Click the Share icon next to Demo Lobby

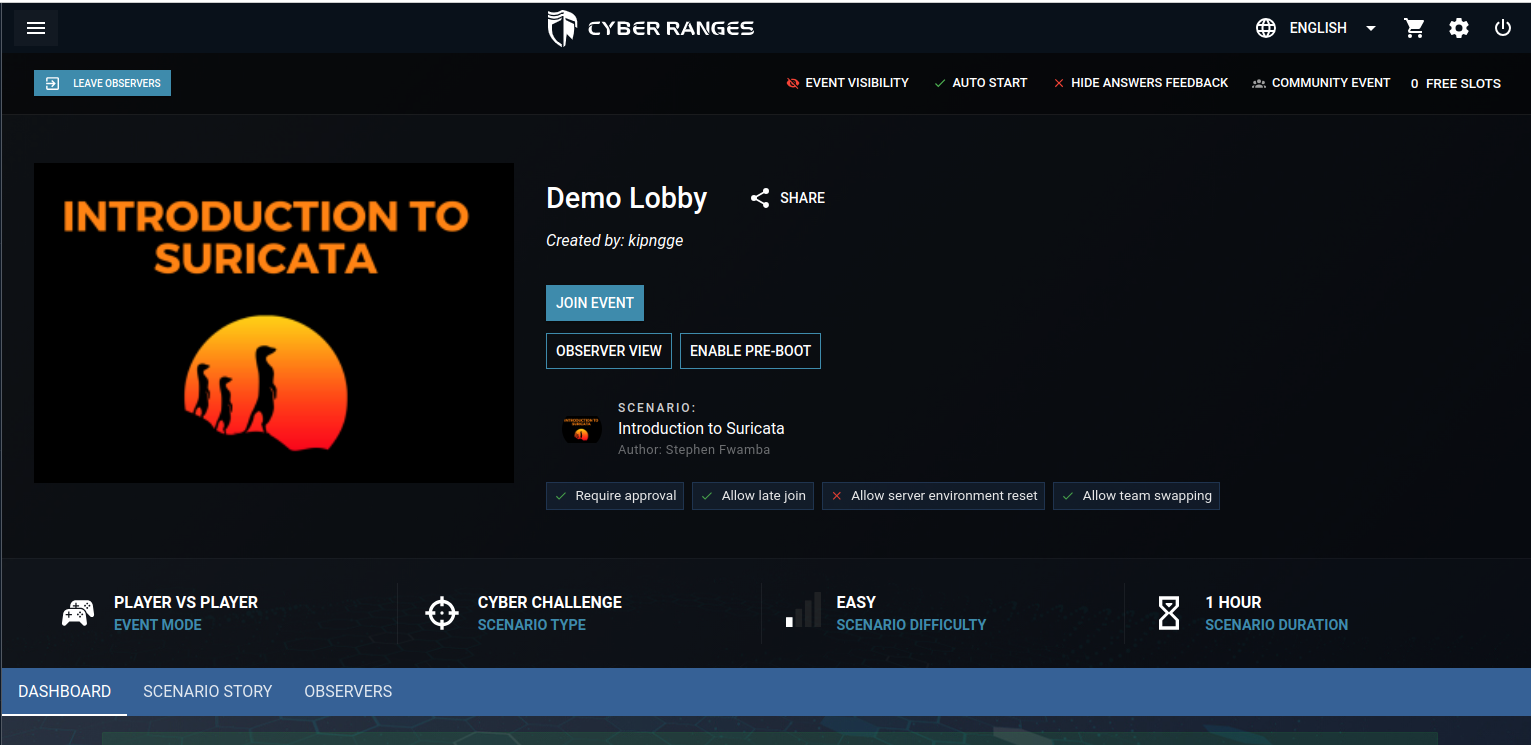coord(760,197)
